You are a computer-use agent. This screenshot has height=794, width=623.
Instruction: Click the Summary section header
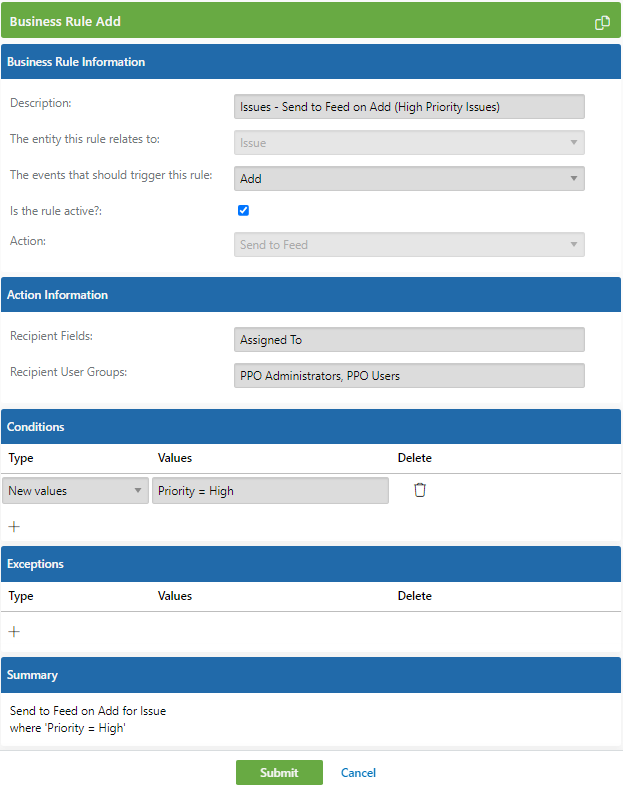pos(311,675)
